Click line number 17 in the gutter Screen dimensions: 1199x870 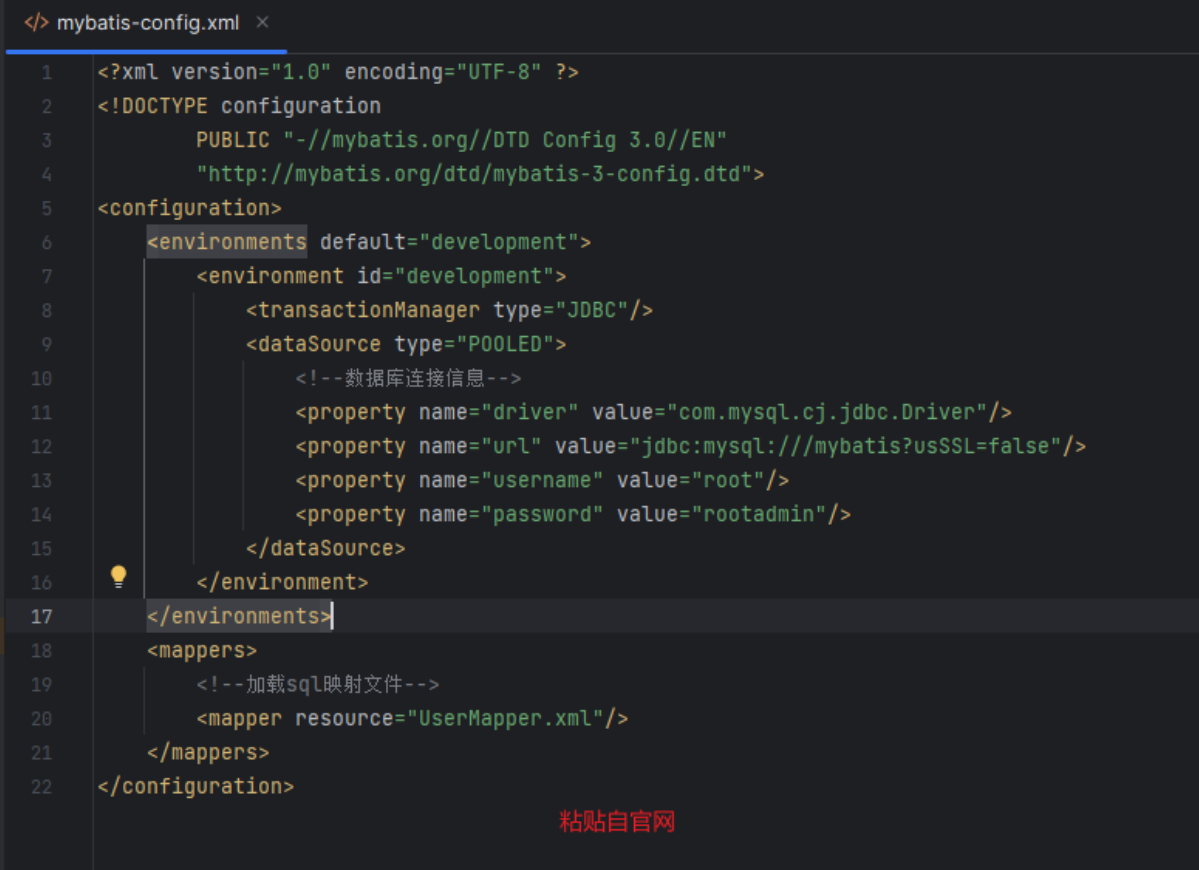tap(41, 616)
